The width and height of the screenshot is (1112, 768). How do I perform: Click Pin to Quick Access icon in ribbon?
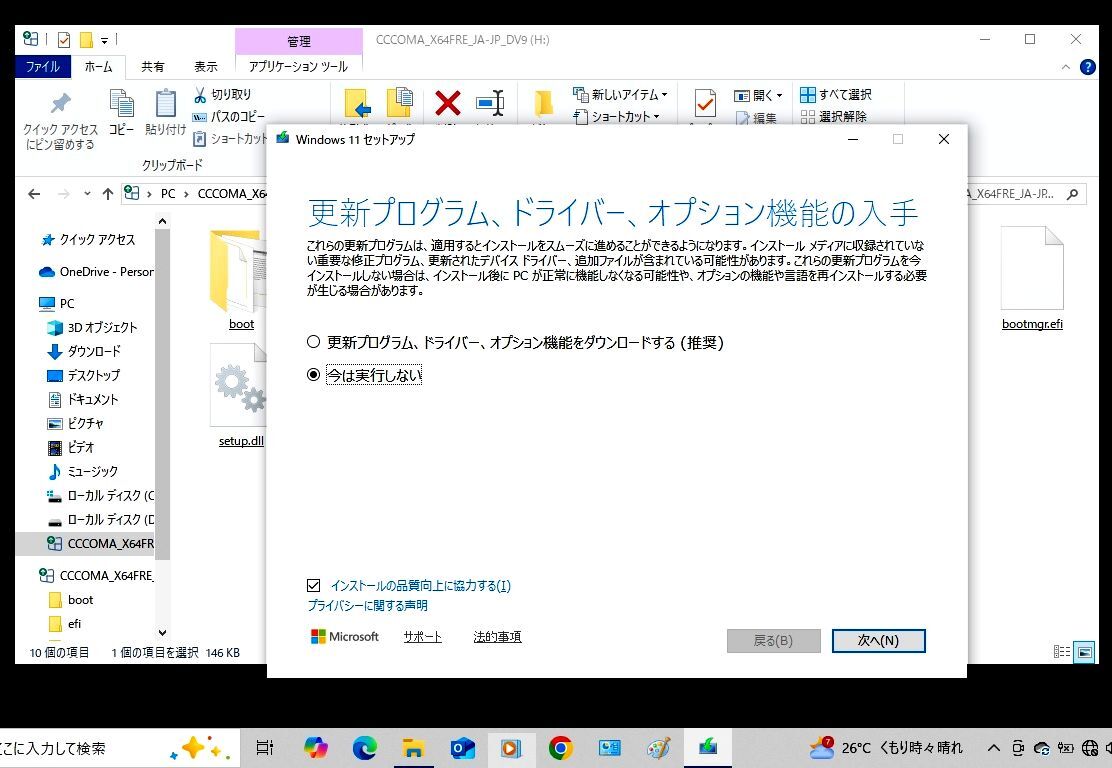click(x=61, y=104)
